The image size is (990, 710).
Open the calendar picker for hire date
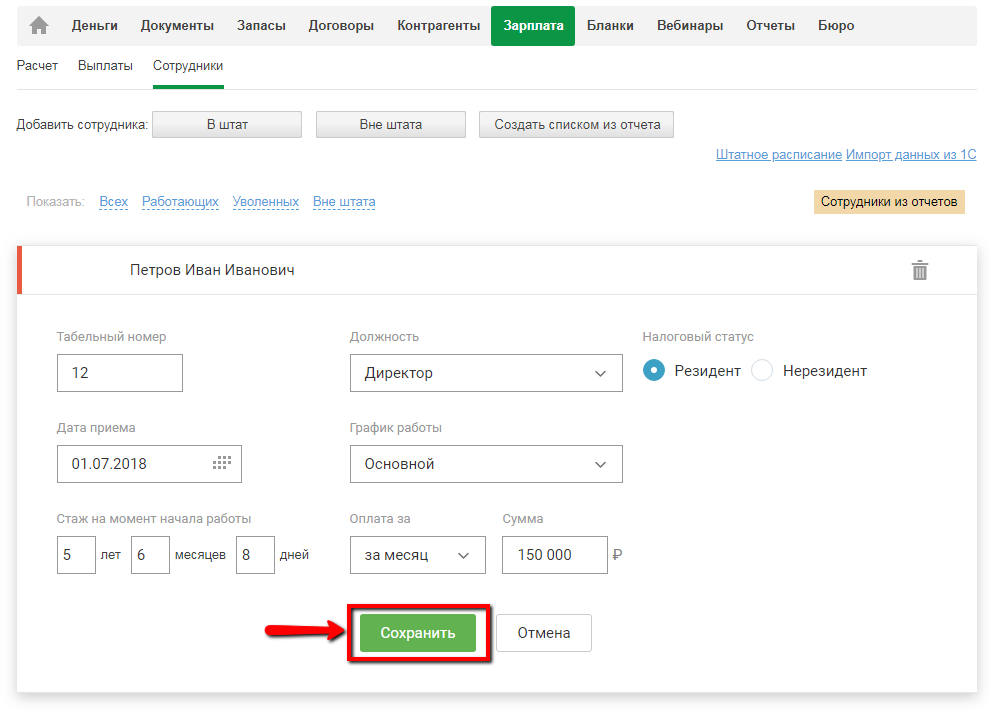[222, 463]
